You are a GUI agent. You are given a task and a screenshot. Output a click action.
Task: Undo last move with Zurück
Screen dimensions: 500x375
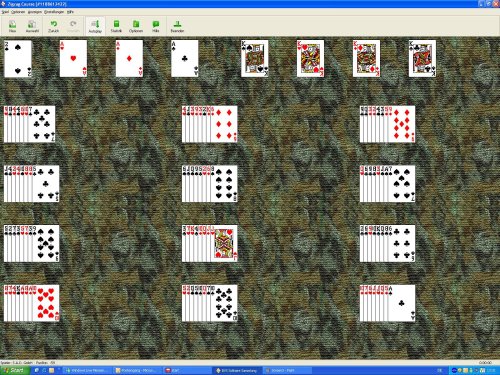53,26
